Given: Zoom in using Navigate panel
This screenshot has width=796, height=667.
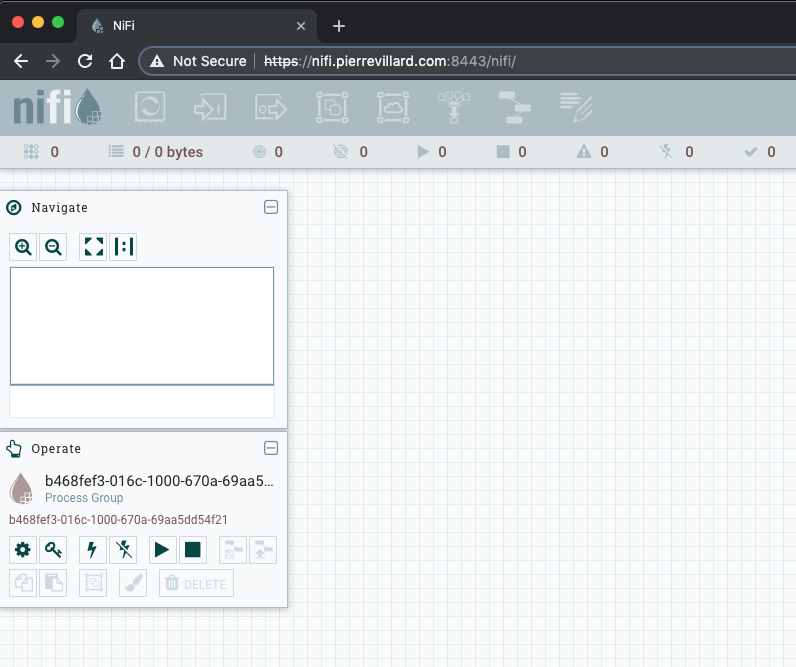Looking at the screenshot, I should pyautogui.click(x=23, y=247).
